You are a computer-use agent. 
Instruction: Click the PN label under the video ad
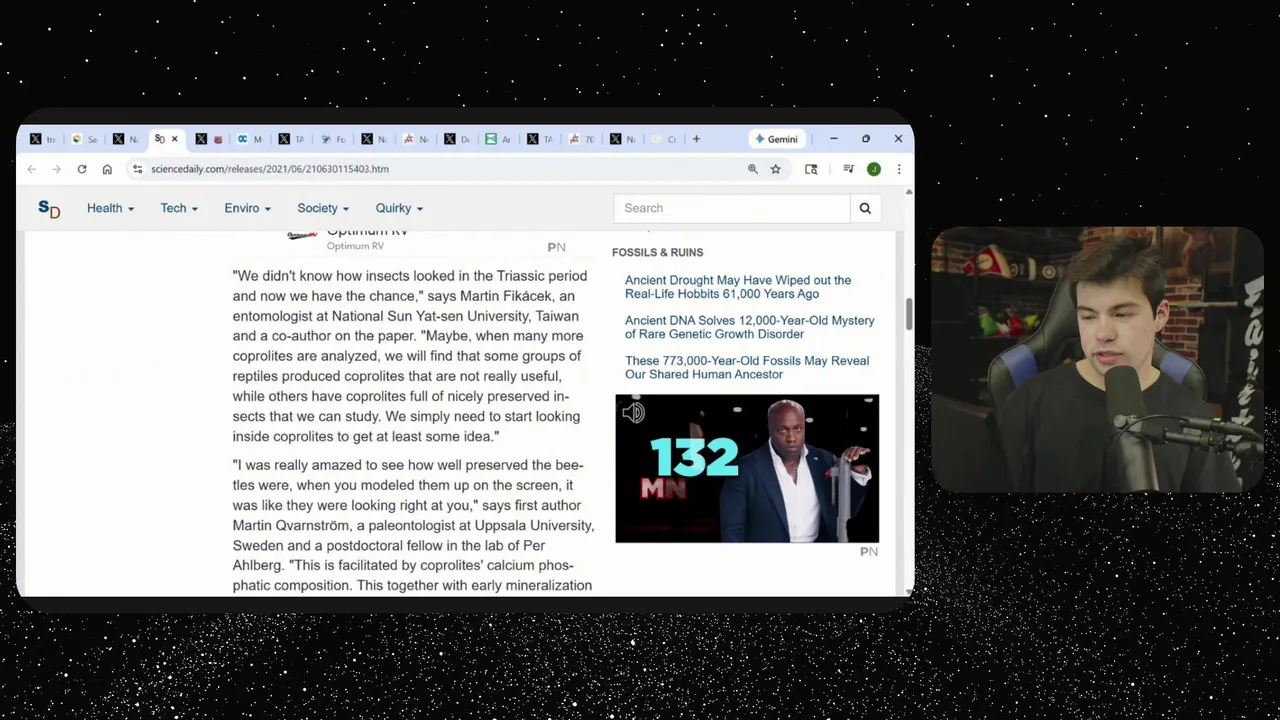(x=868, y=552)
